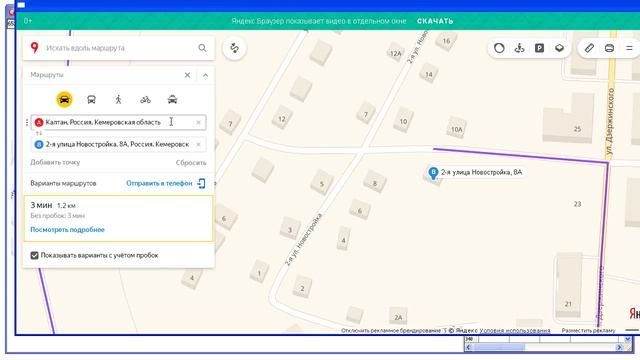The image size is (640, 360).
Task: Click the '2-я улица Новостройка, 8А' map label
Action: point(482,173)
